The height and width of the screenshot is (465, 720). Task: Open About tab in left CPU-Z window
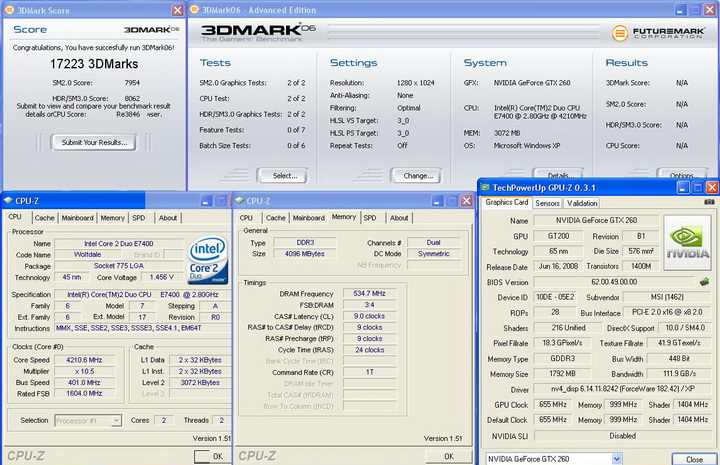168,218
